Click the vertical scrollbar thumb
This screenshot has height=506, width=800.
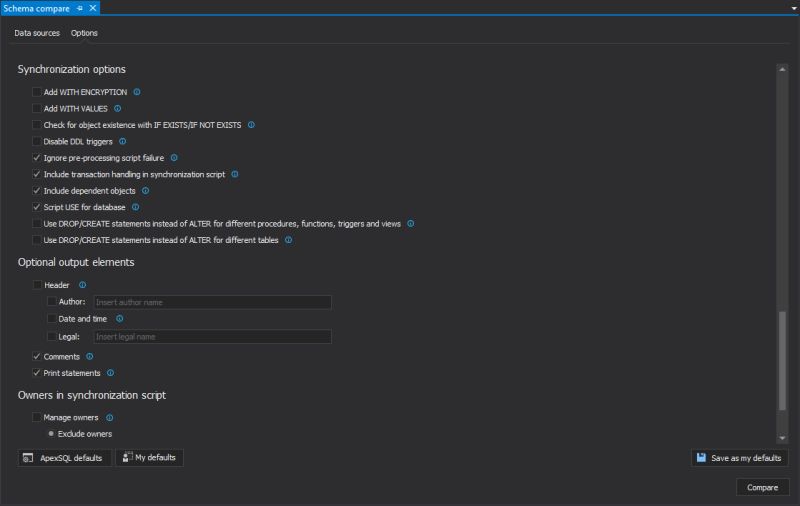pyautogui.click(x=782, y=360)
